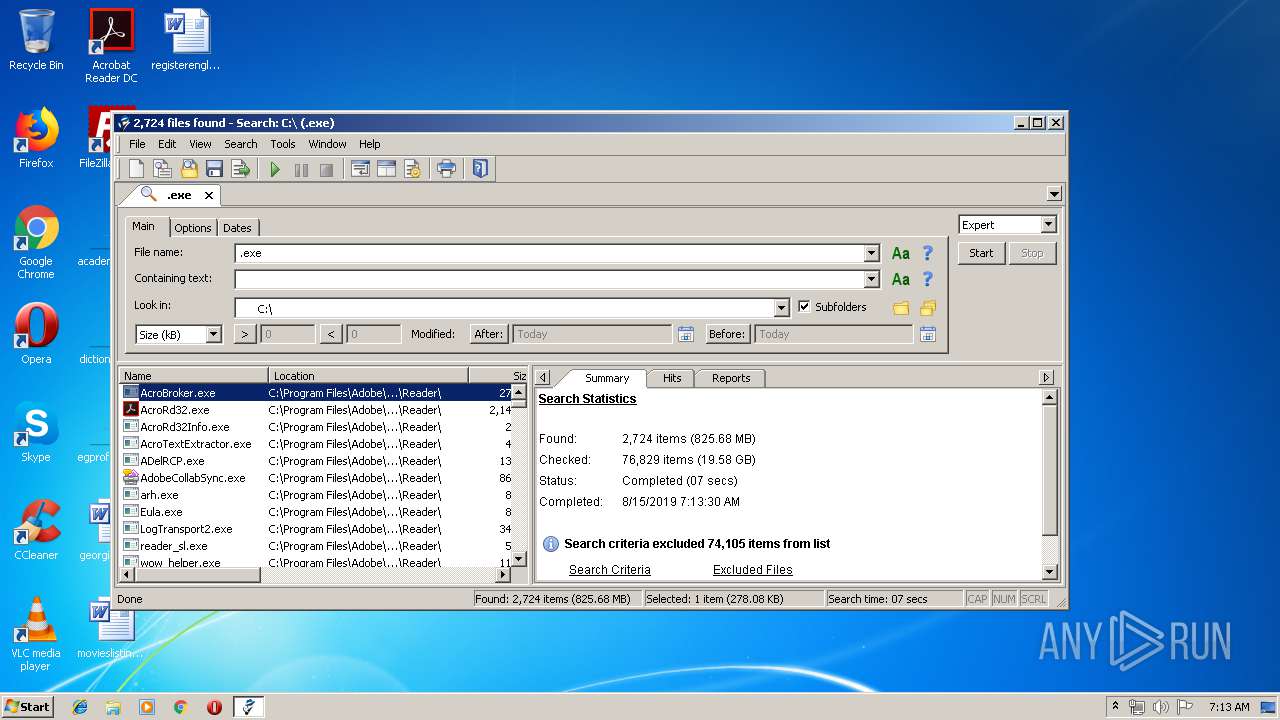Image resolution: width=1280 pixels, height=720 pixels.
Task: Toggle case sensitivity Aa for Containing text
Action: tap(901, 279)
